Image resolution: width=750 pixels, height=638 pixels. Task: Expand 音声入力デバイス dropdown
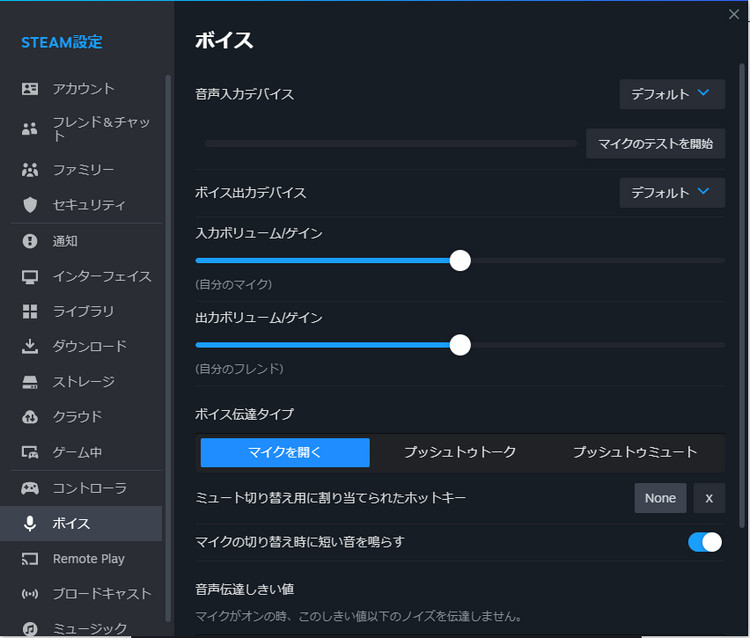(x=672, y=94)
